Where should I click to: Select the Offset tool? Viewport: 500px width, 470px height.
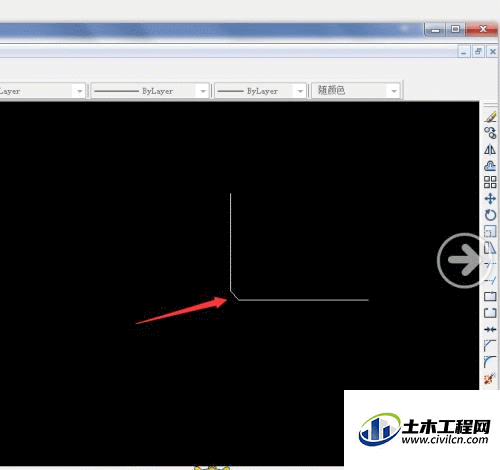[490, 165]
